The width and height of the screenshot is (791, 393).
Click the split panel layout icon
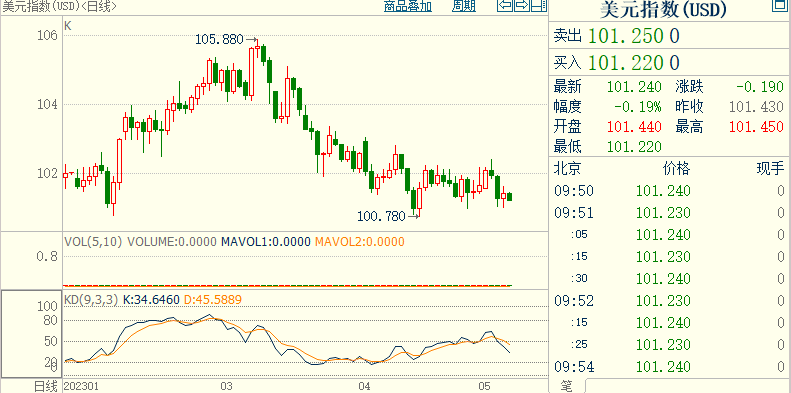[539, 6]
